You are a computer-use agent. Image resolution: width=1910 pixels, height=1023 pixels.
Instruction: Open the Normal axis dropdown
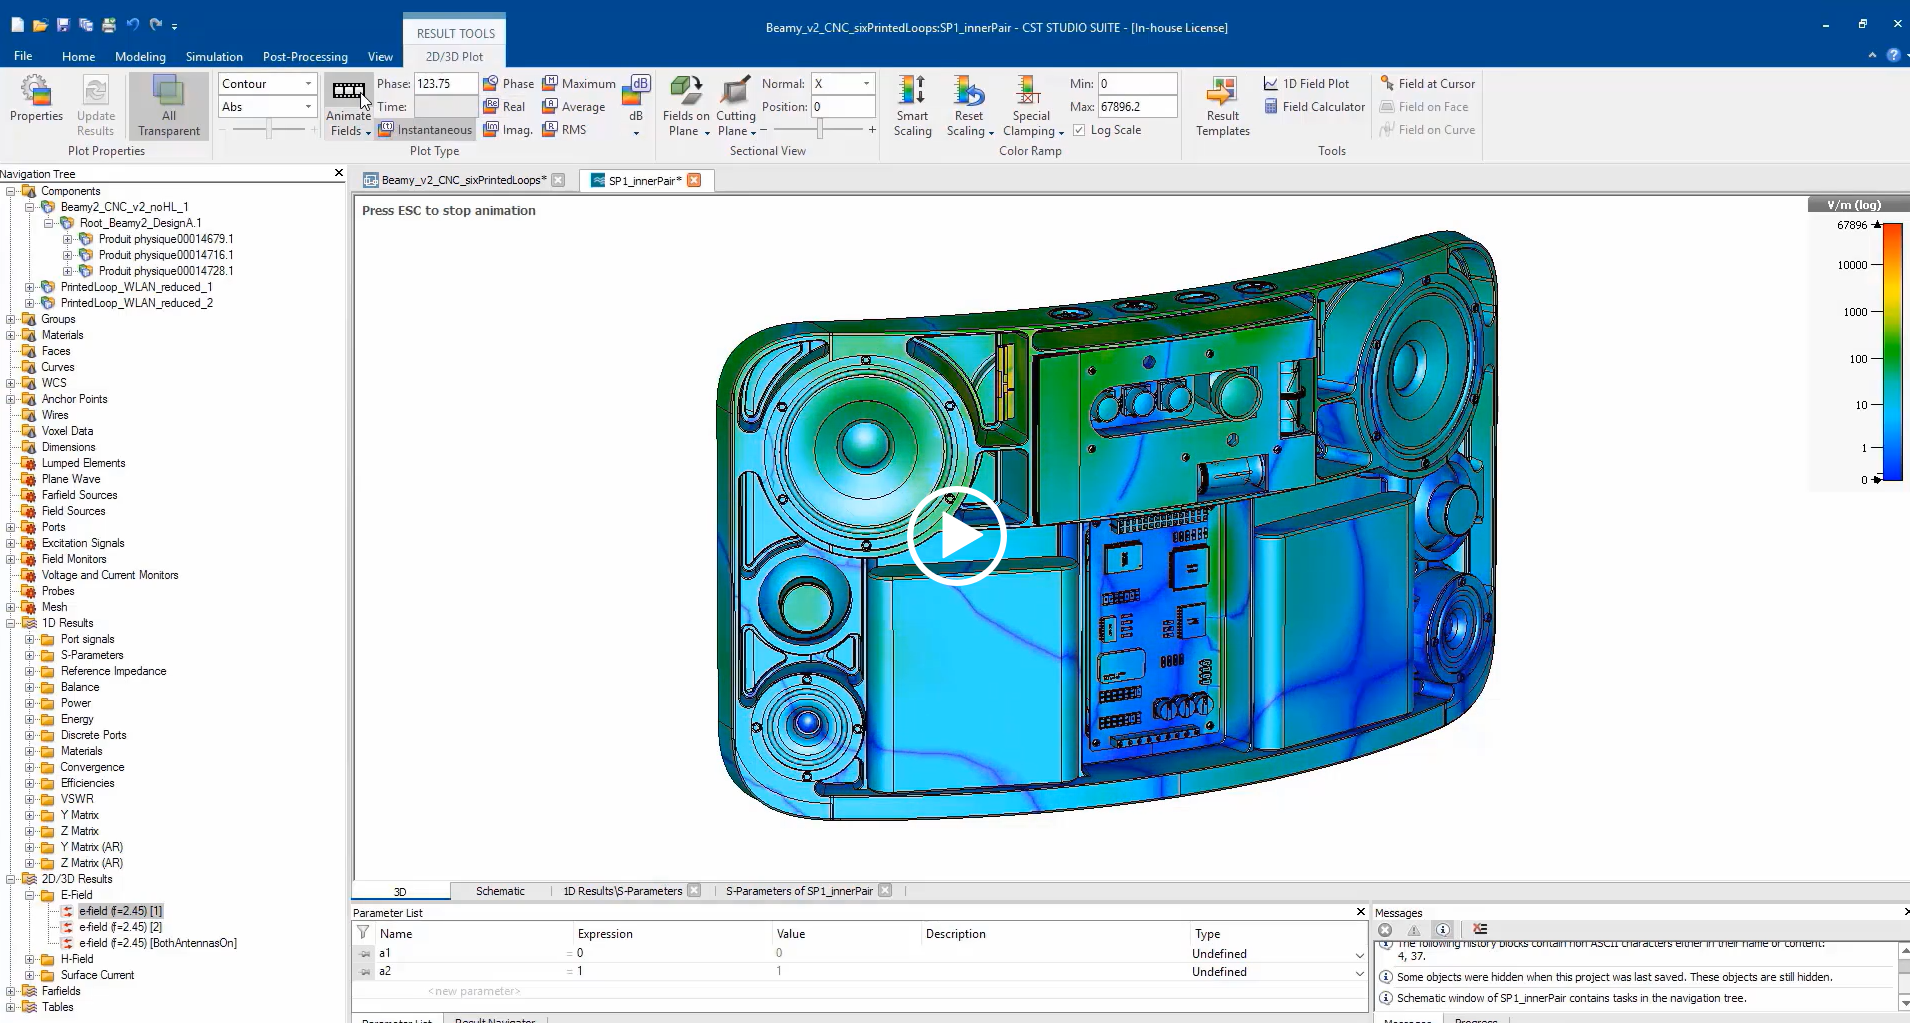[x=843, y=84]
